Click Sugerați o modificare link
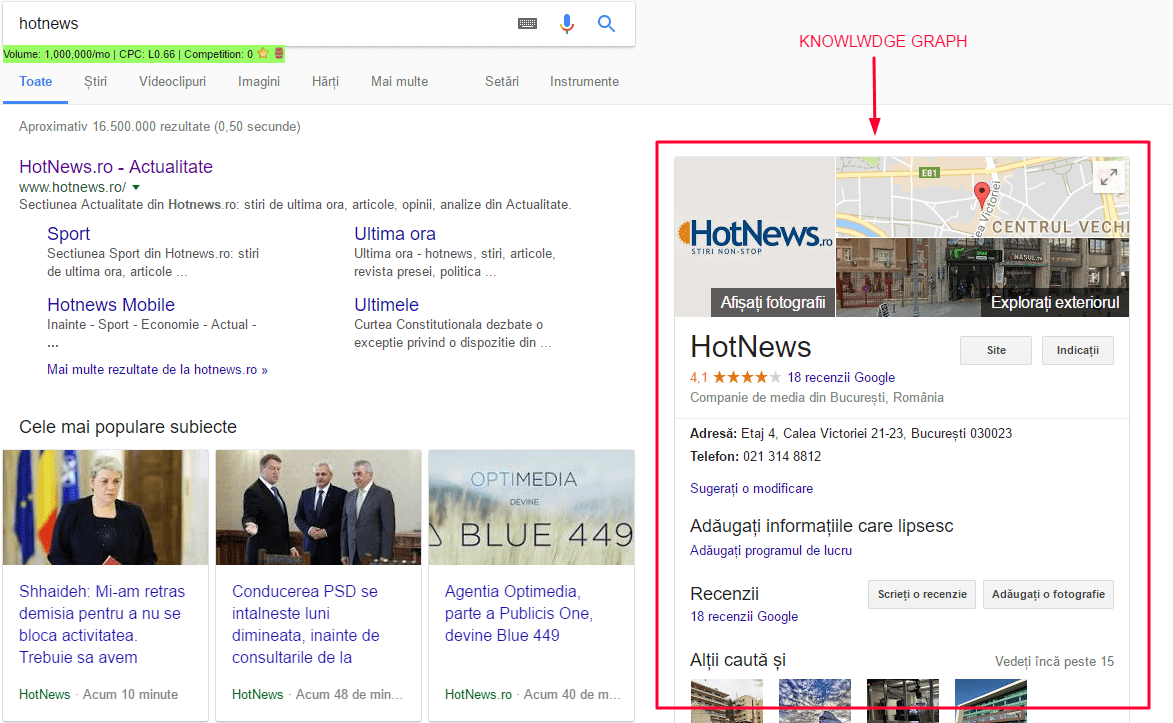Screen dimensions: 1173x723 point(751,489)
